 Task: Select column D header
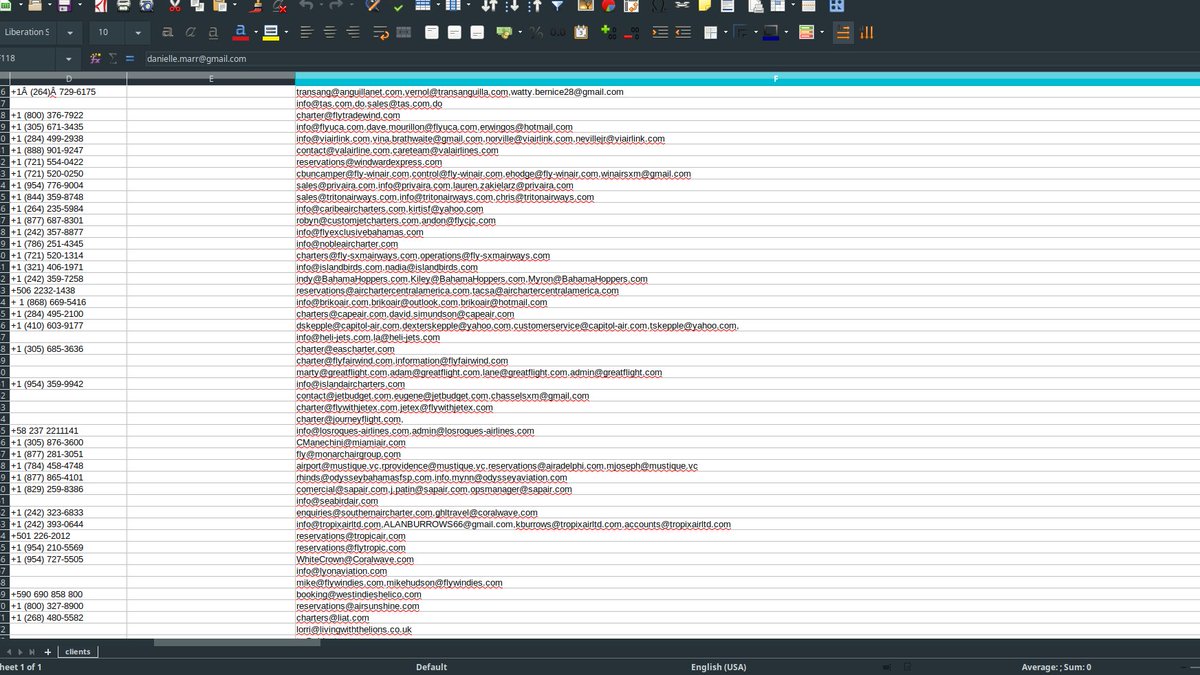coord(69,78)
